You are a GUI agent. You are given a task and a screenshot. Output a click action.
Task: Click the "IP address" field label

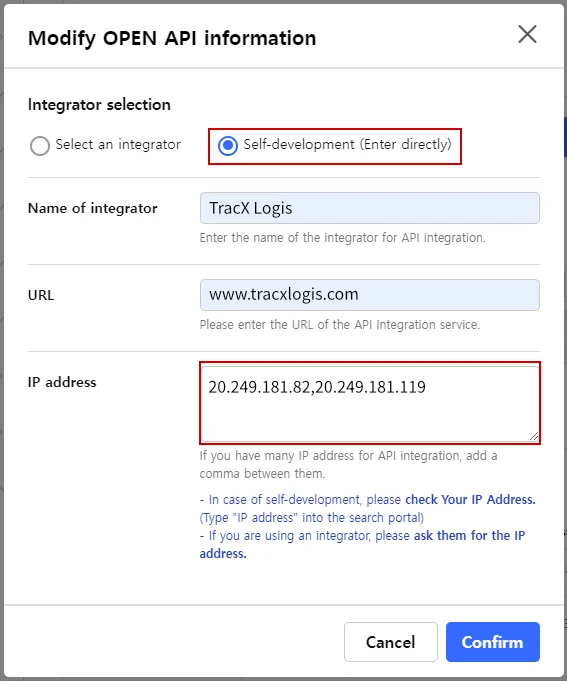62,382
